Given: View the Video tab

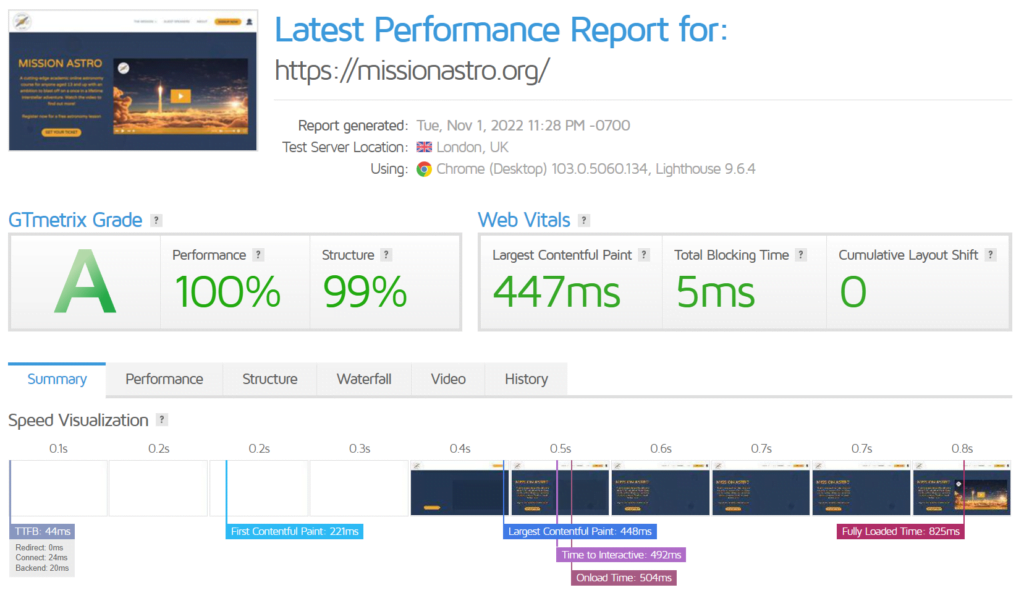Looking at the screenshot, I should coord(448,379).
